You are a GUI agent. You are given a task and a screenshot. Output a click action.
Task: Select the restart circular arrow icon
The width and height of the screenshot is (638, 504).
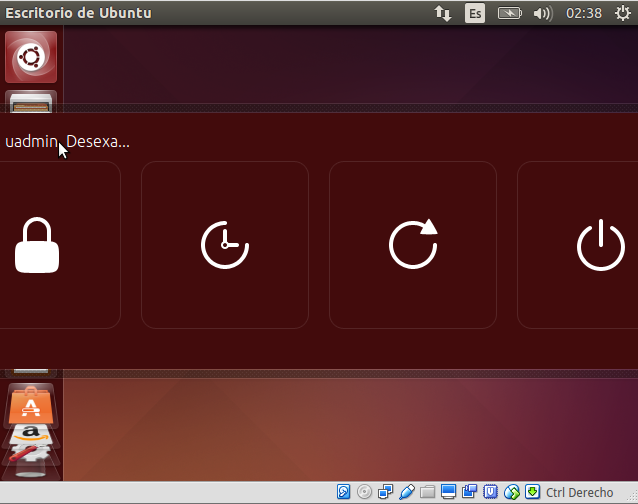(413, 244)
